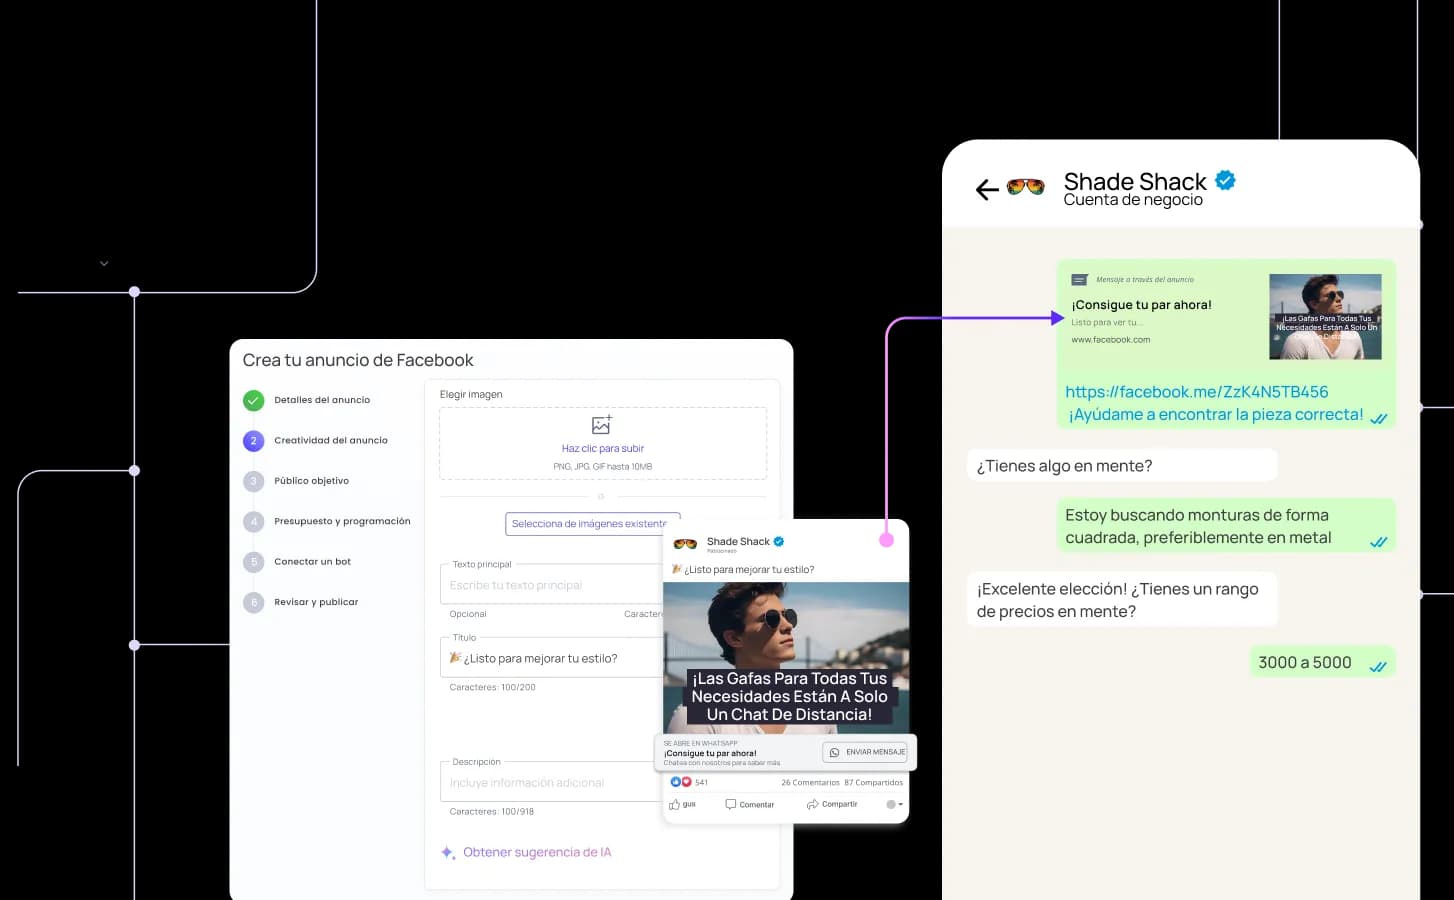1454x900 pixels.
Task: Click the AI sparkles icon beside Obtener sugerencia de IA
Action: (x=447, y=852)
